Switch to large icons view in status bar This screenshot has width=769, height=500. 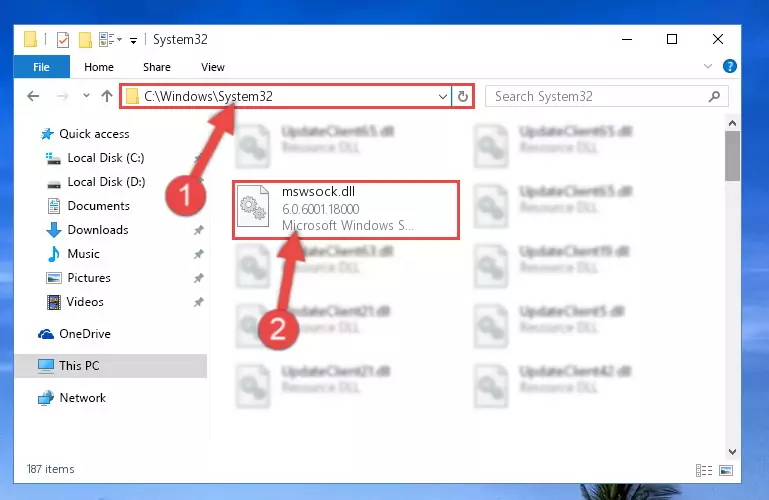[726, 471]
